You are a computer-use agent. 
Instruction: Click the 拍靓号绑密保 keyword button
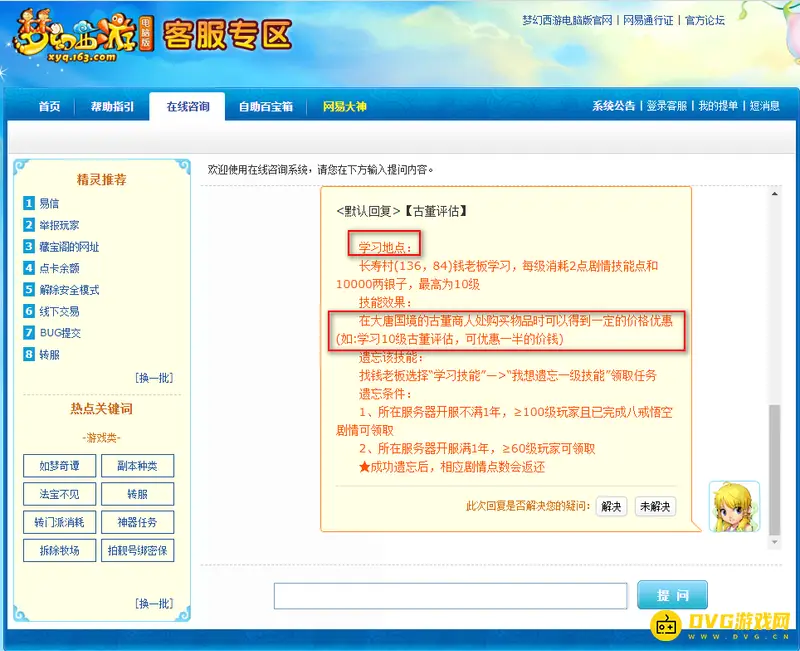(137, 550)
